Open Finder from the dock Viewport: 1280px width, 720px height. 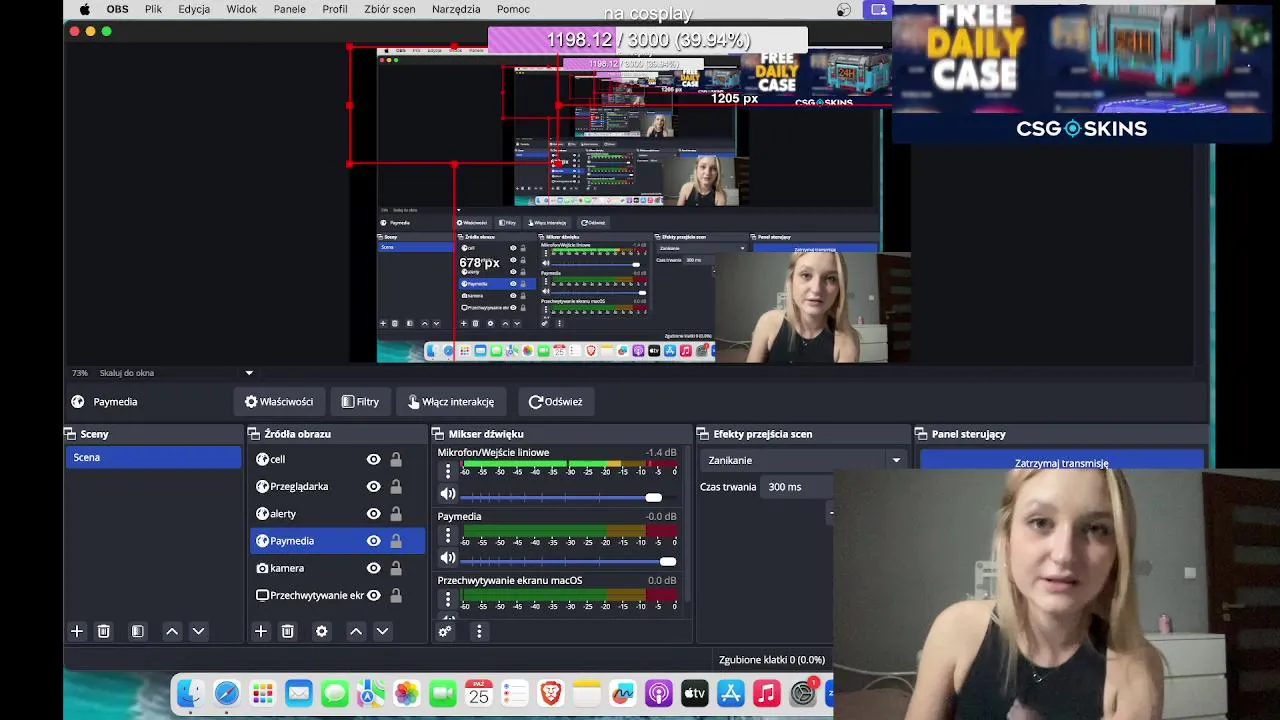pyautogui.click(x=190, y=693)
